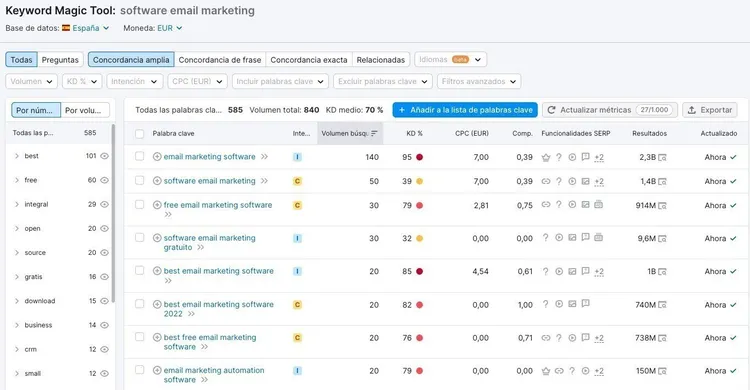The height and width of the screenshot is (390, 750).
Task: Switch to Concordancia de frase
Action: click(x=220, y=60)
